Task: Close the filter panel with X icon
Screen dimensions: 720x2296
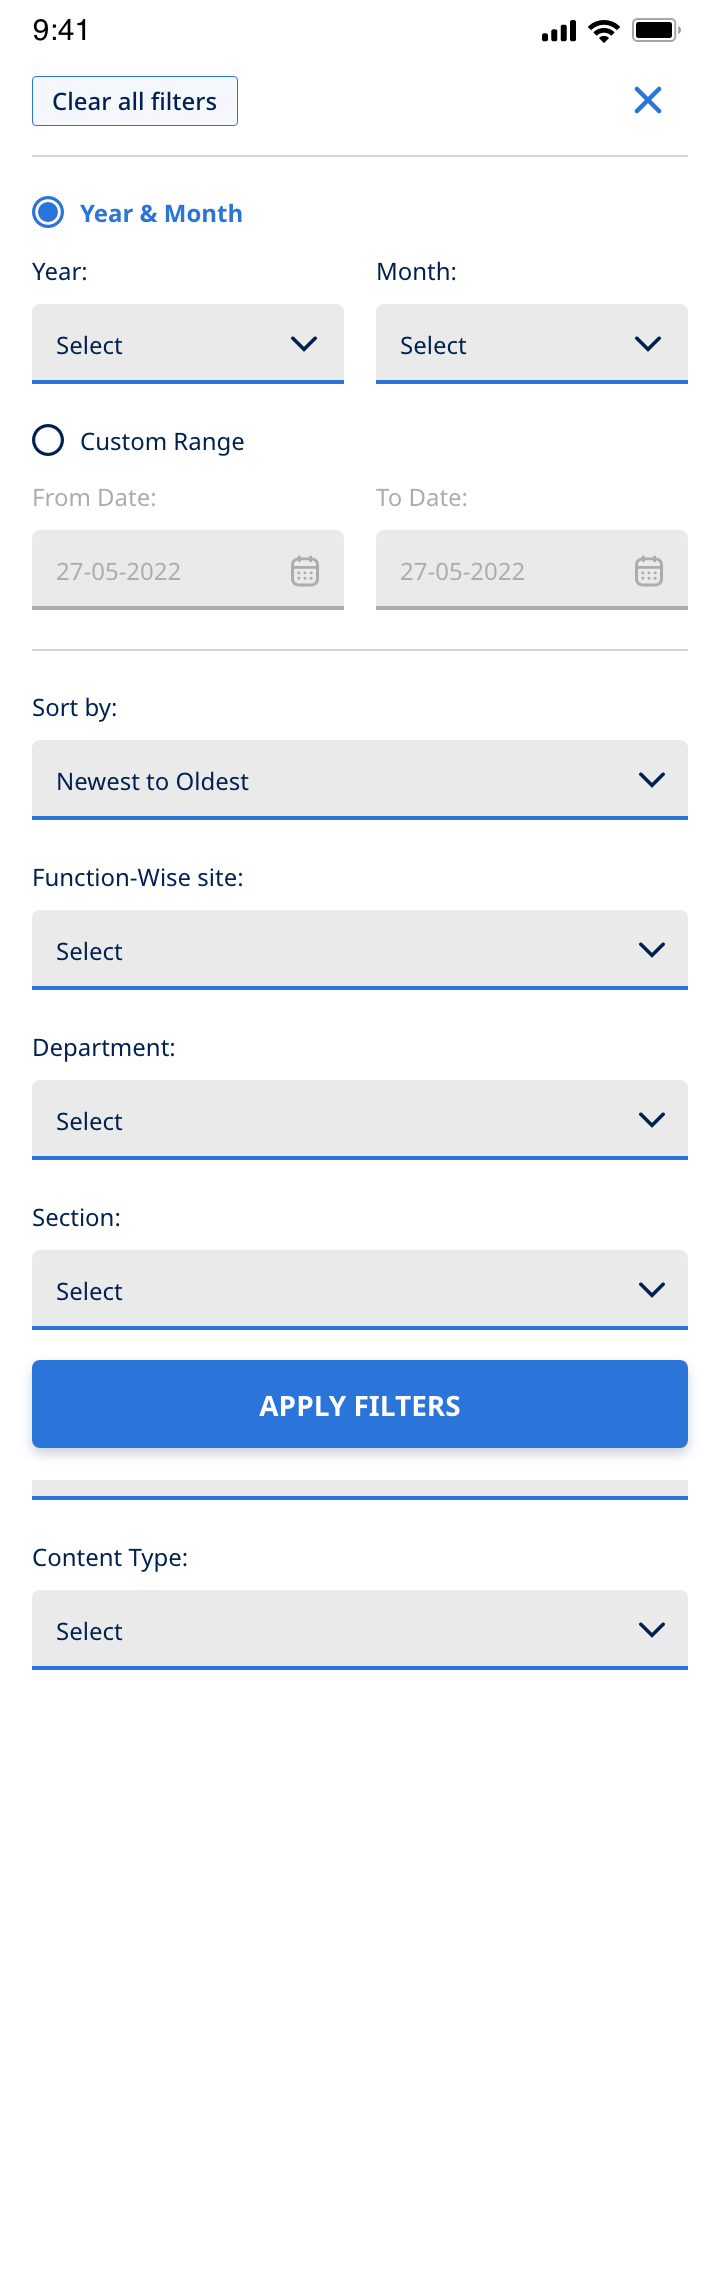Action: 648,100
